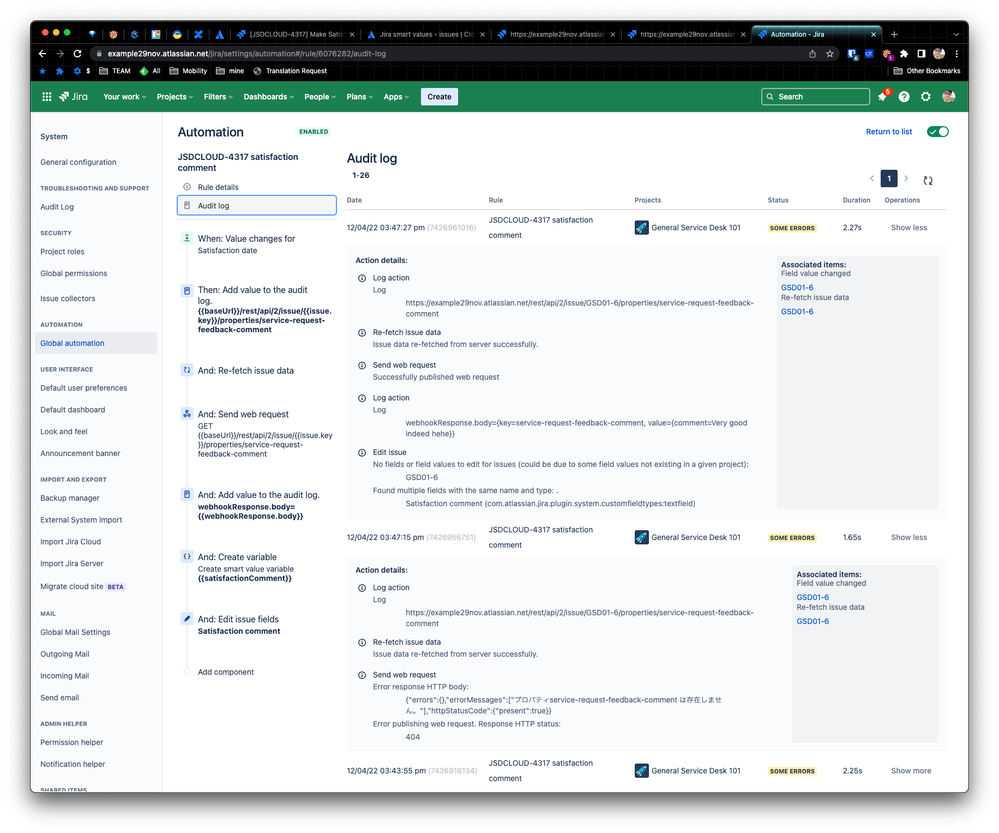Image resolution: width=999 pixels, height=833 pixels.
Task: Click the browser address bar URL
Action: (247, 54)
